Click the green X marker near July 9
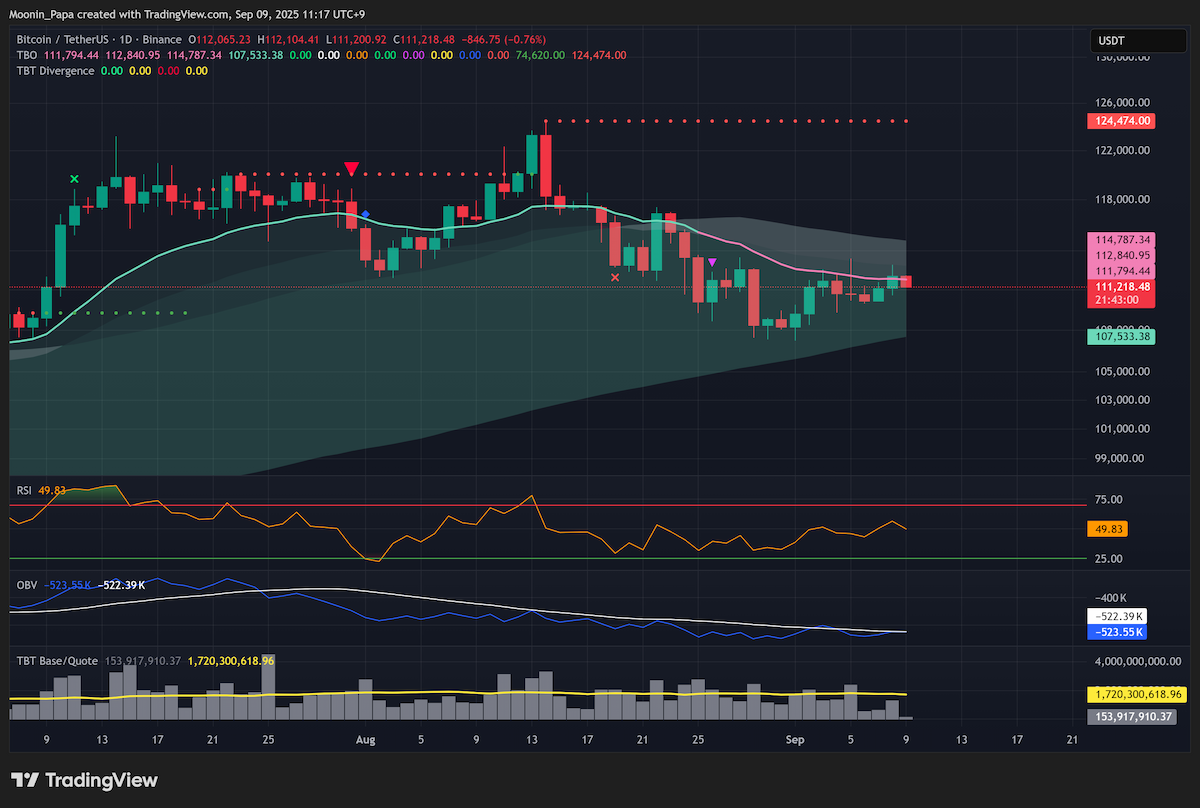 pos(74,179)
